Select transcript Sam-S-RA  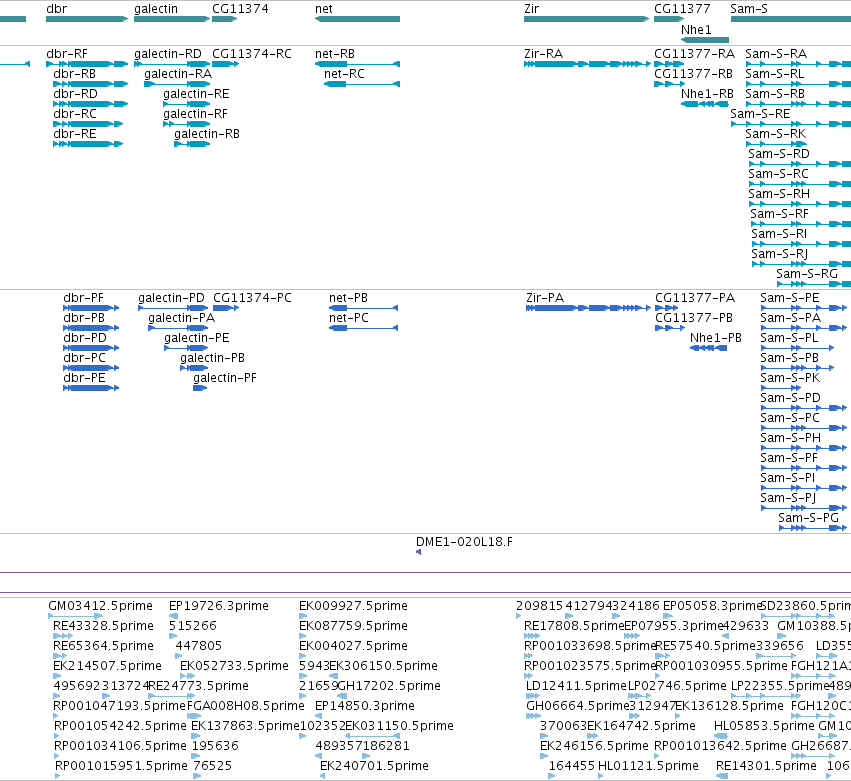(798, 64)
